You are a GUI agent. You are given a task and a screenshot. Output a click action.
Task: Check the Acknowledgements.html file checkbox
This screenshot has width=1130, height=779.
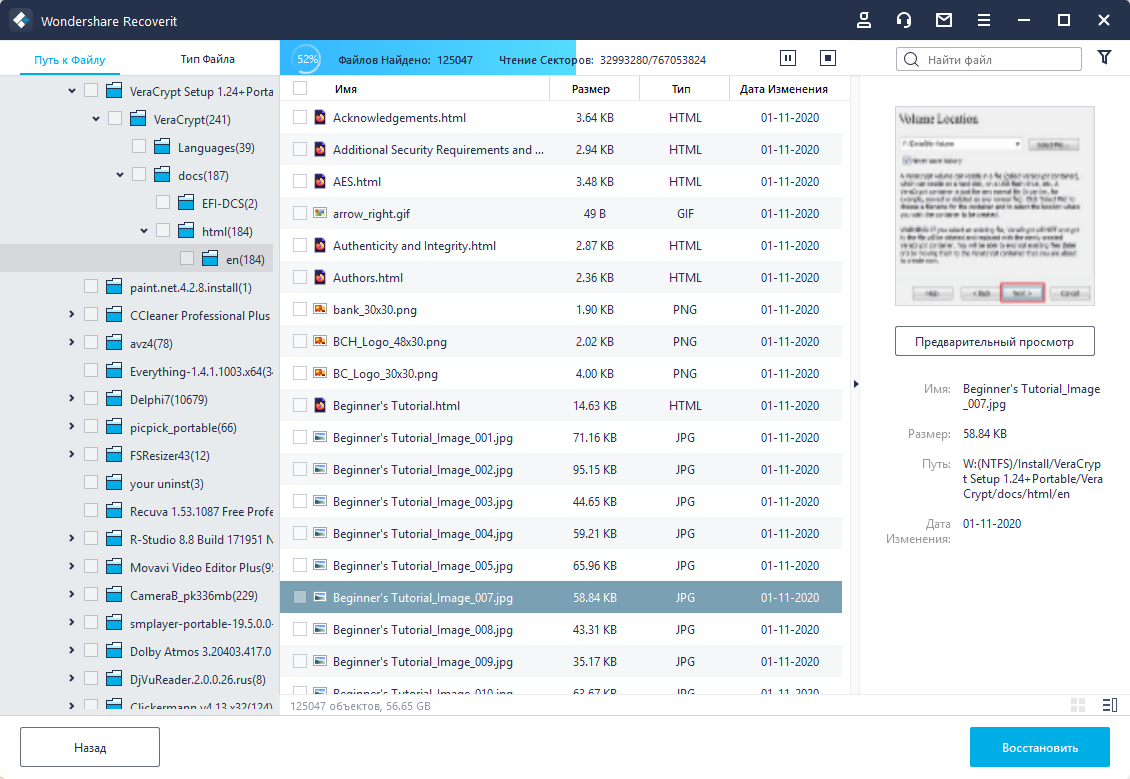300,117
